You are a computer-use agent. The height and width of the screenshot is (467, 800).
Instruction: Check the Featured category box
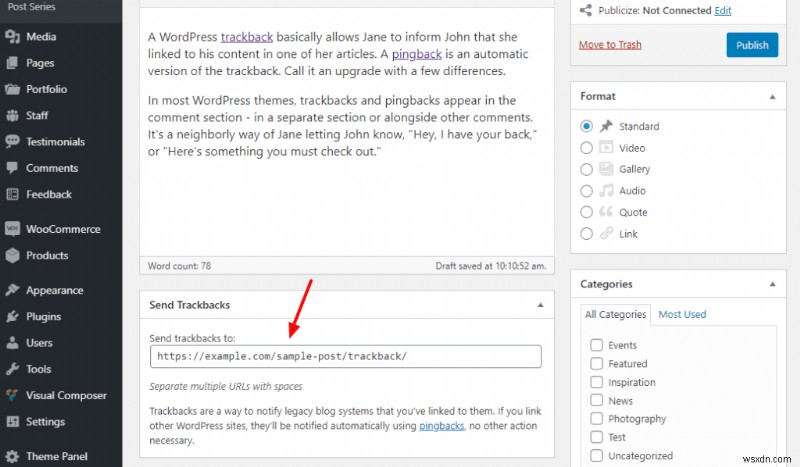coord(596,363)
